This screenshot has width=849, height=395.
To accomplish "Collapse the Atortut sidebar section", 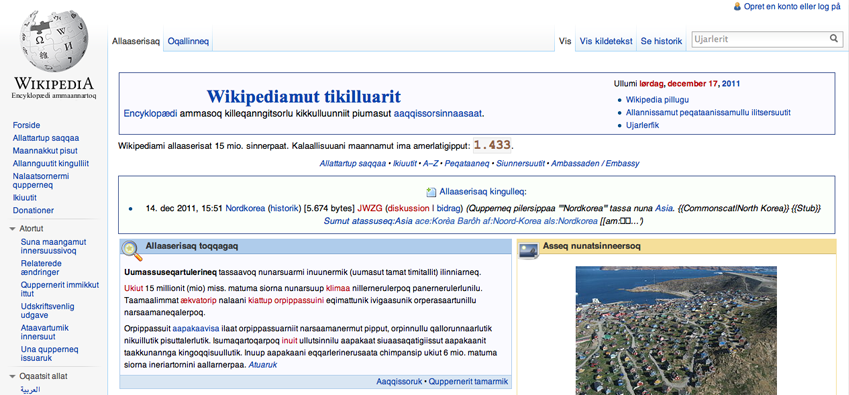I will coord(12,229).
